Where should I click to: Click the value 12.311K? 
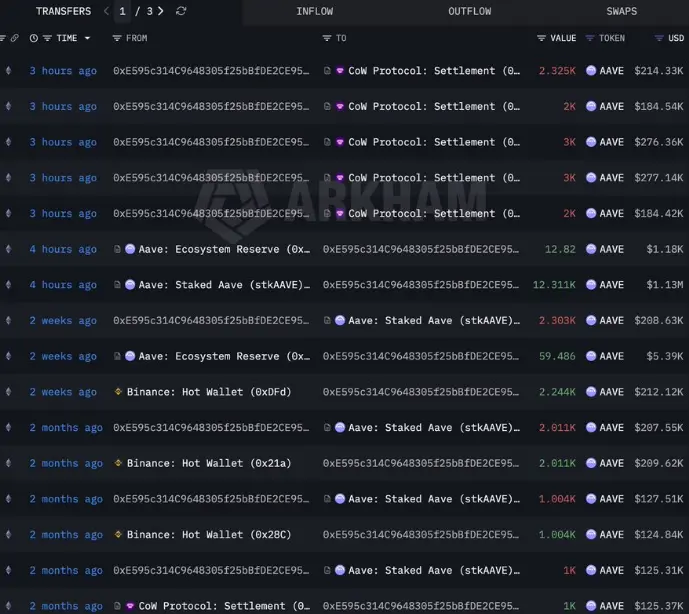tap(554, 285)
